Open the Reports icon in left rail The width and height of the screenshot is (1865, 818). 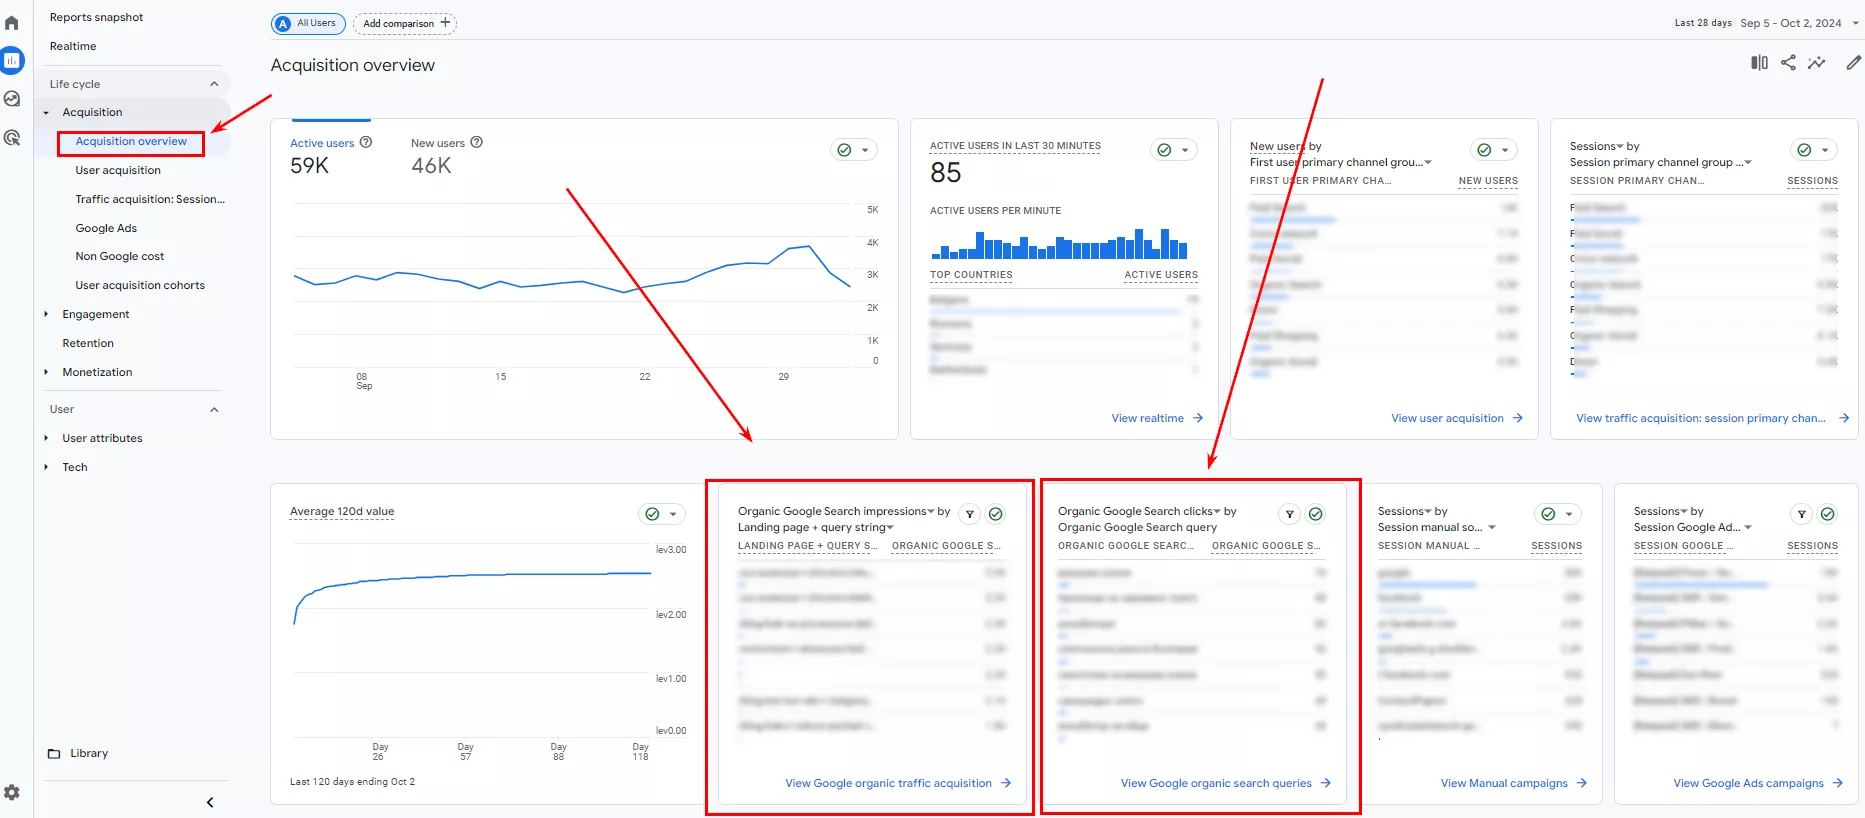(x=12, y=60)
